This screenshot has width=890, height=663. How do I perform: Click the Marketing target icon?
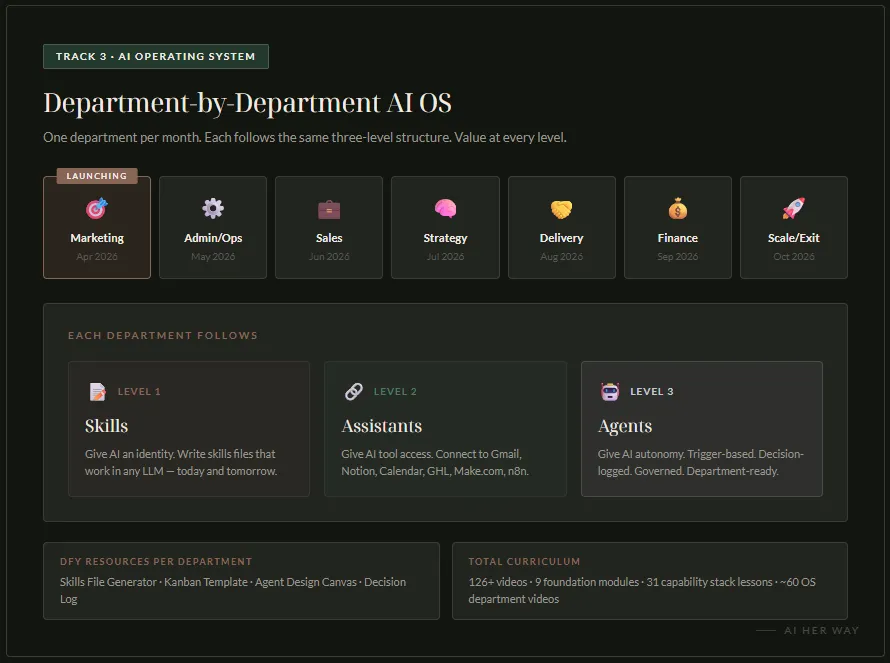point(97,209)
